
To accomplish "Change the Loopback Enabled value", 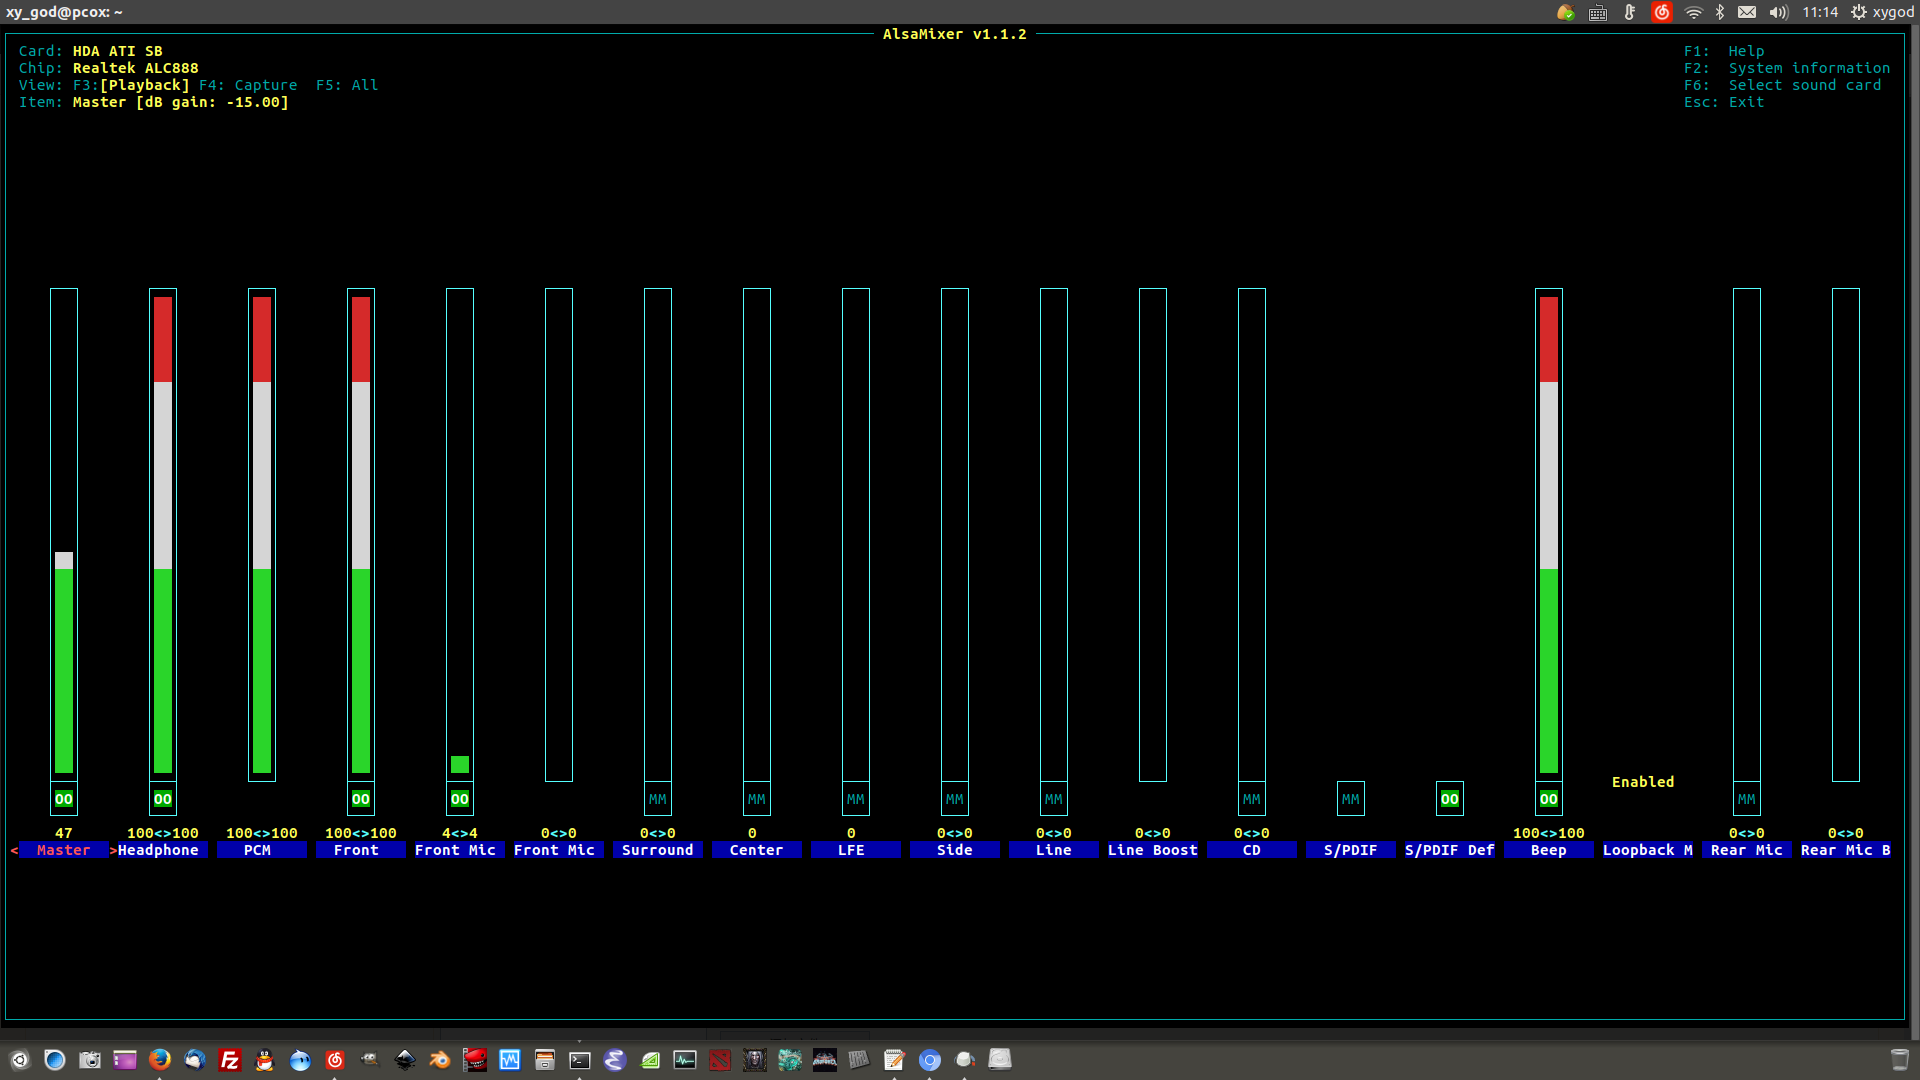I will pyautogui.click(x=1643, y=782).
